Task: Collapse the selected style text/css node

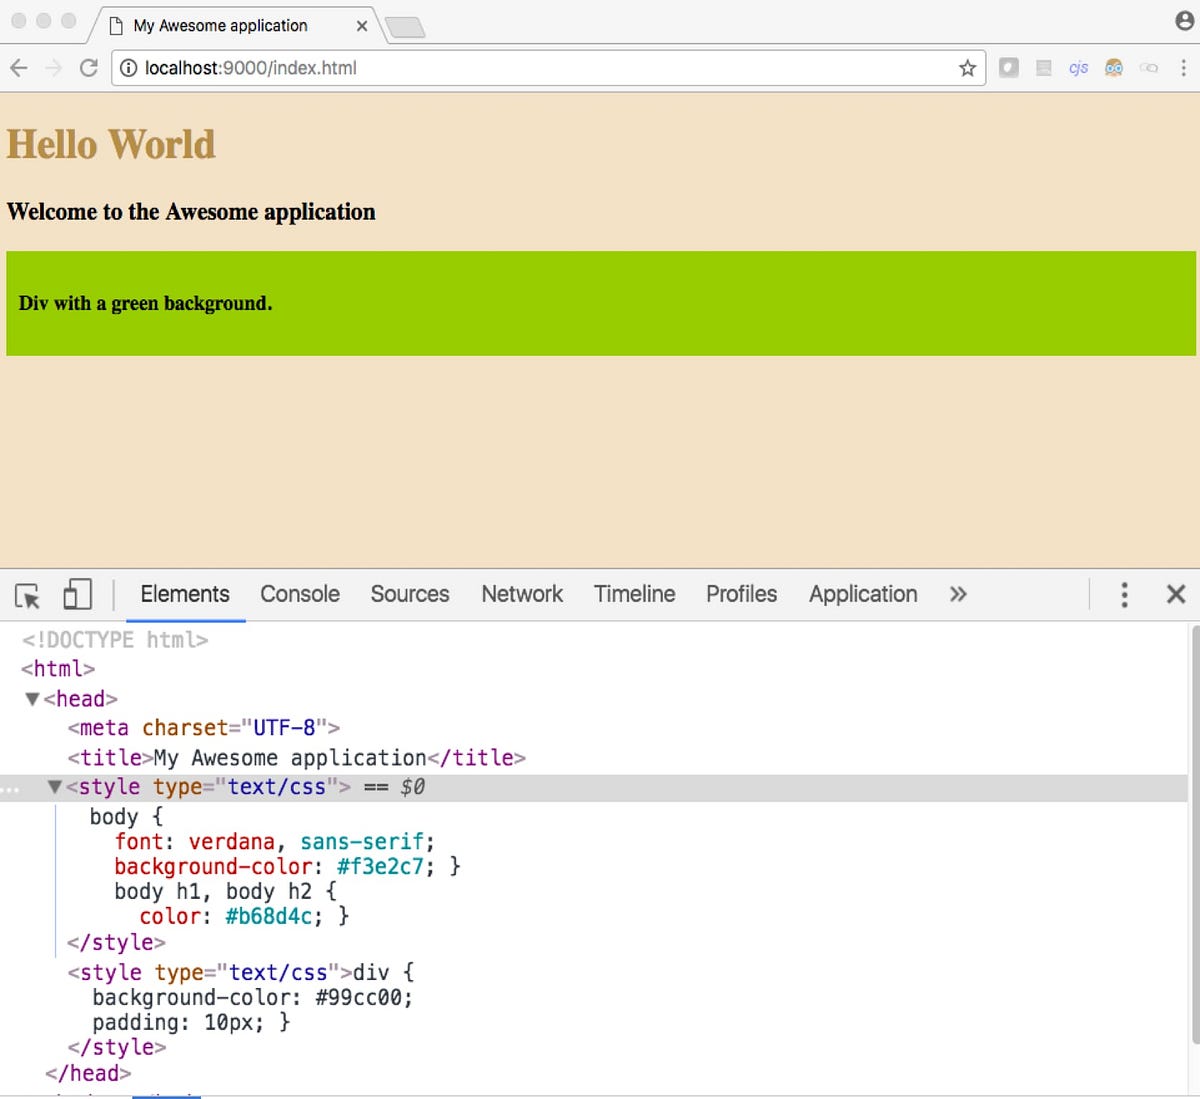Action: pos(55,787)
